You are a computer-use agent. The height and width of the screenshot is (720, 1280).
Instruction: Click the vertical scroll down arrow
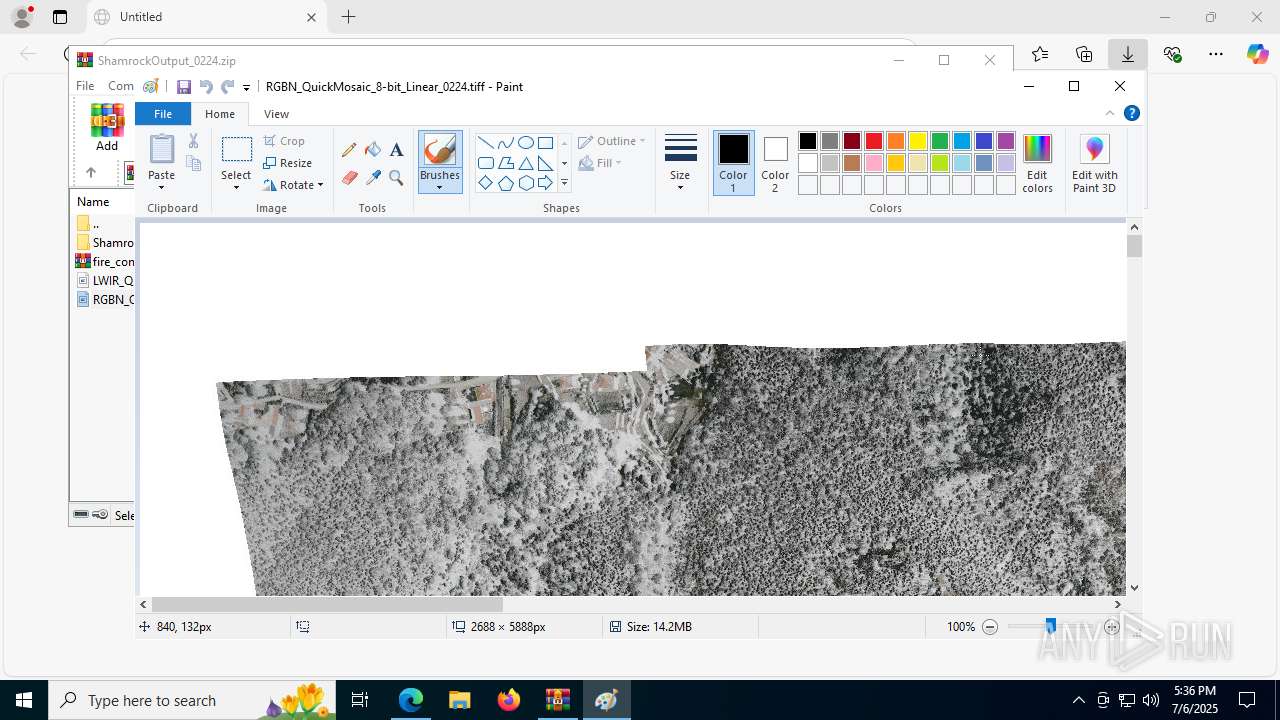point(1134,588)
